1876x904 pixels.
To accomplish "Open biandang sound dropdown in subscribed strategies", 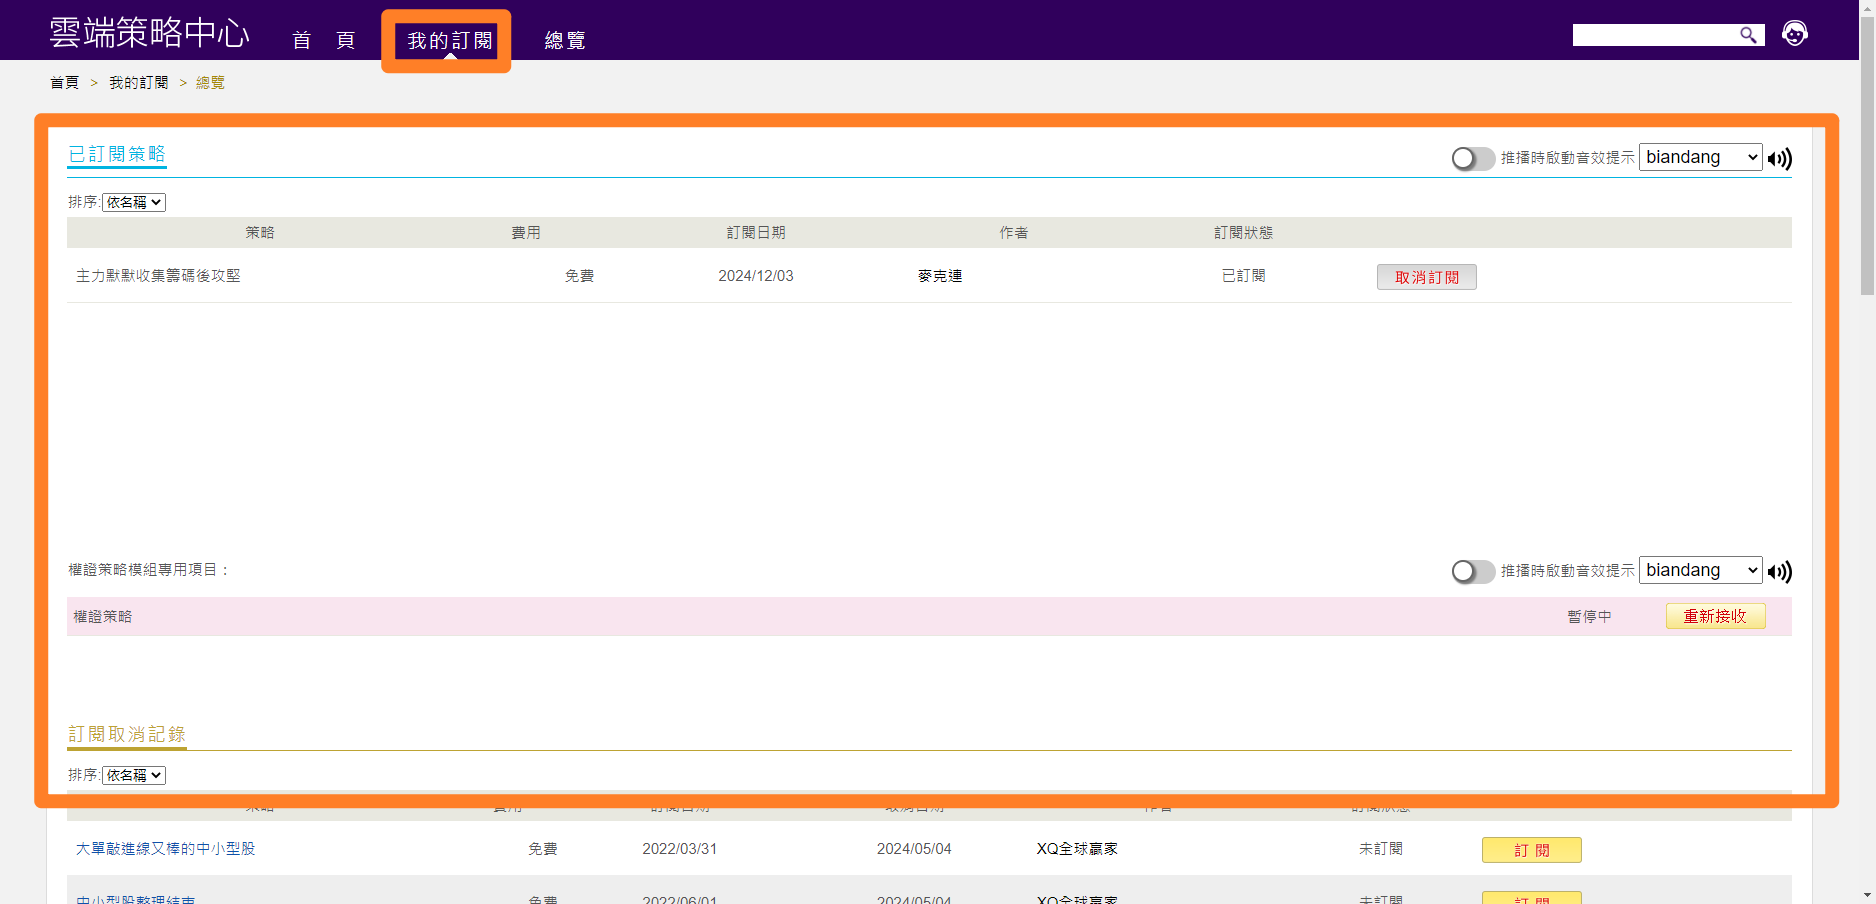I will coord(1700,158).
